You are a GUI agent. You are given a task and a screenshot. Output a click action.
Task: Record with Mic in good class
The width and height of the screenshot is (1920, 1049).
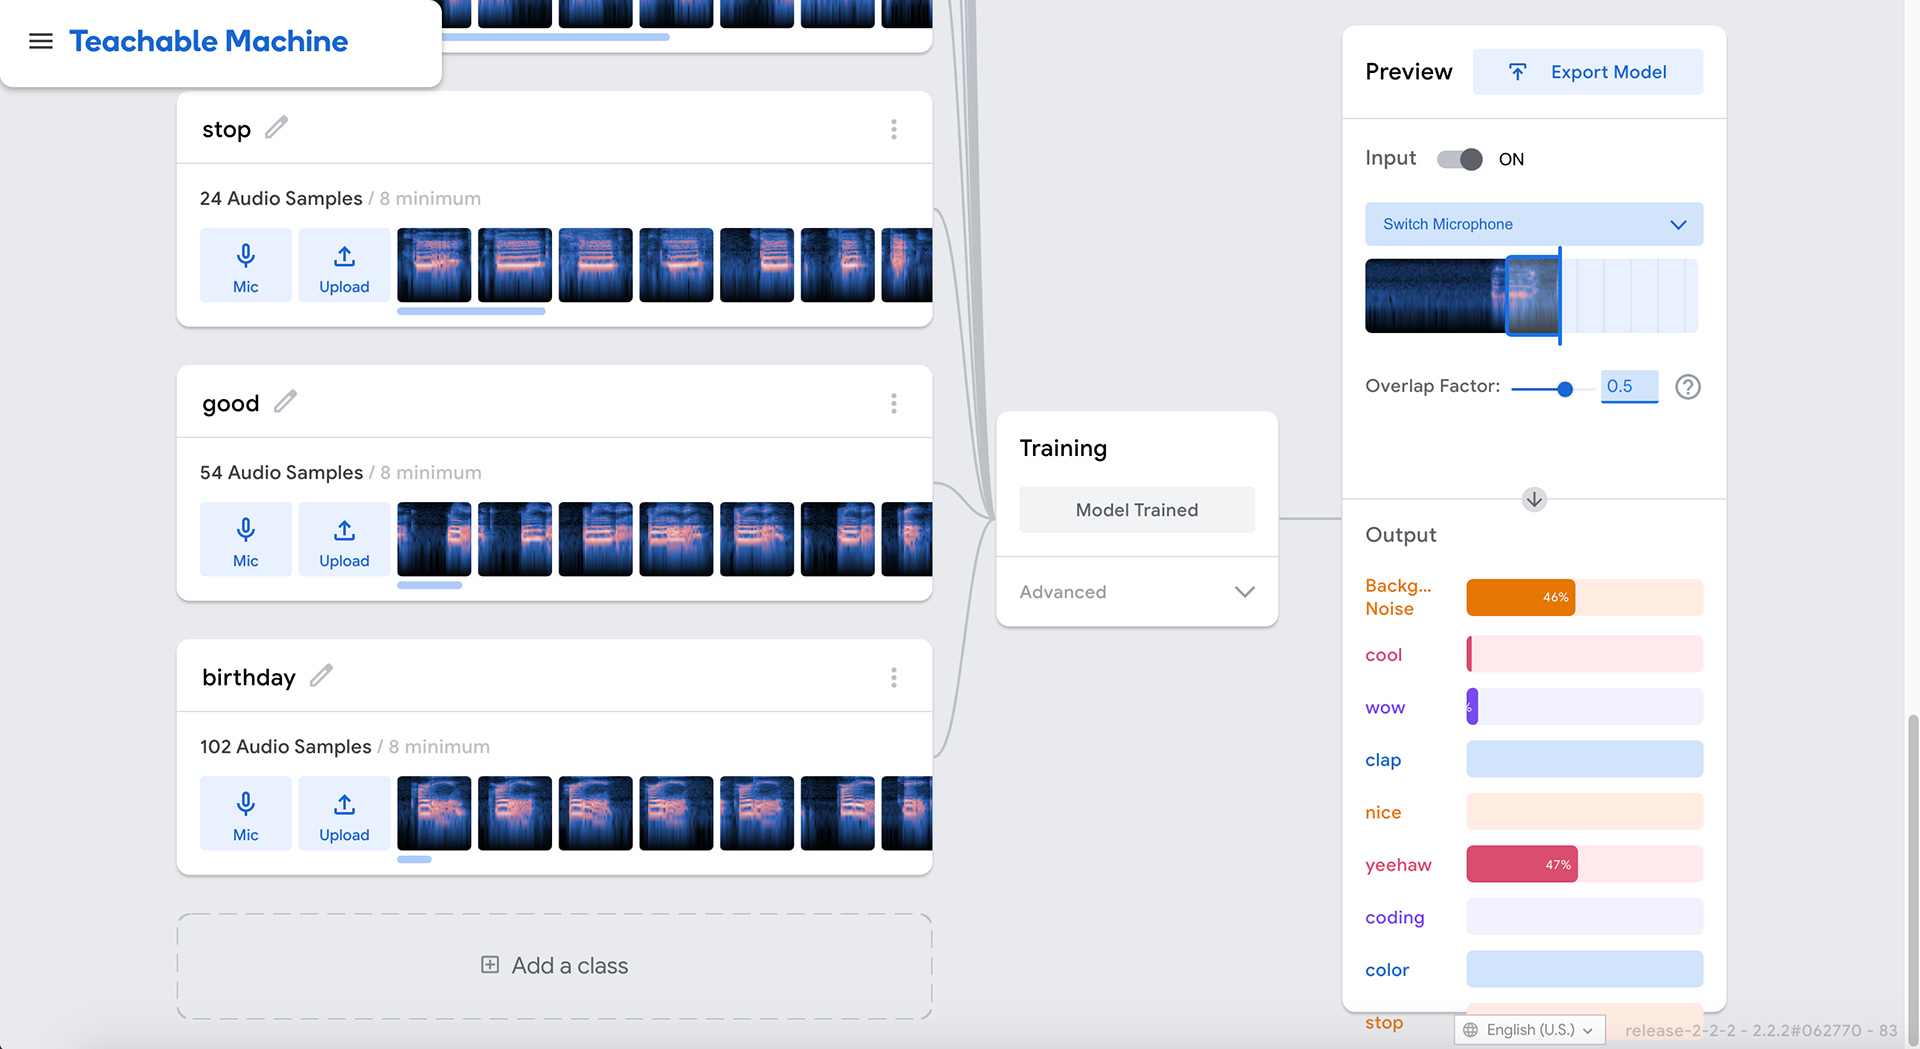pyautogui.click(x=246, y=539)
